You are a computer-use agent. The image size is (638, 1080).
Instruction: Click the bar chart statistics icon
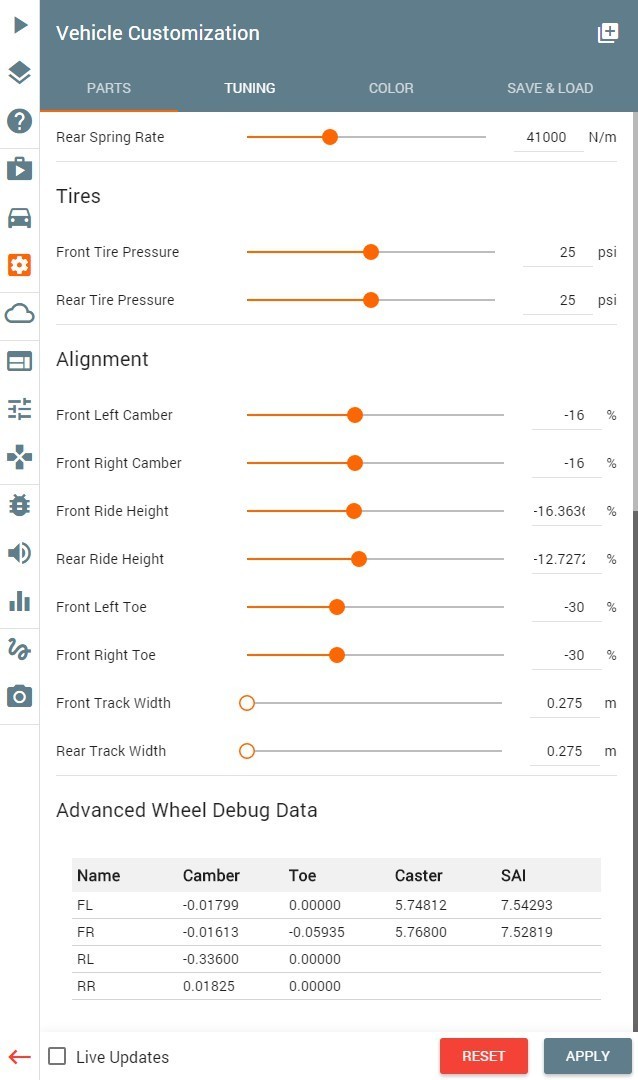20,601
